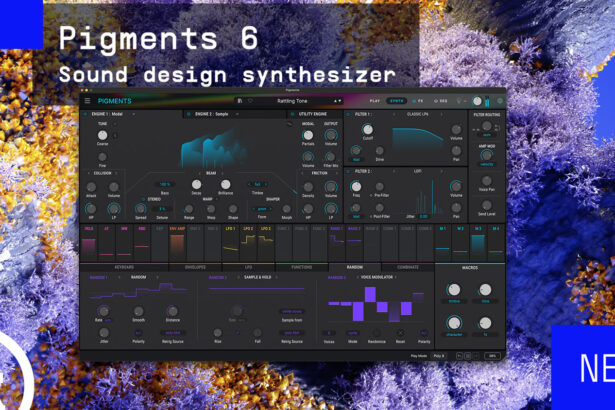
Task: Click the lightbulb sound design tips icon
Action: (459, 101)
